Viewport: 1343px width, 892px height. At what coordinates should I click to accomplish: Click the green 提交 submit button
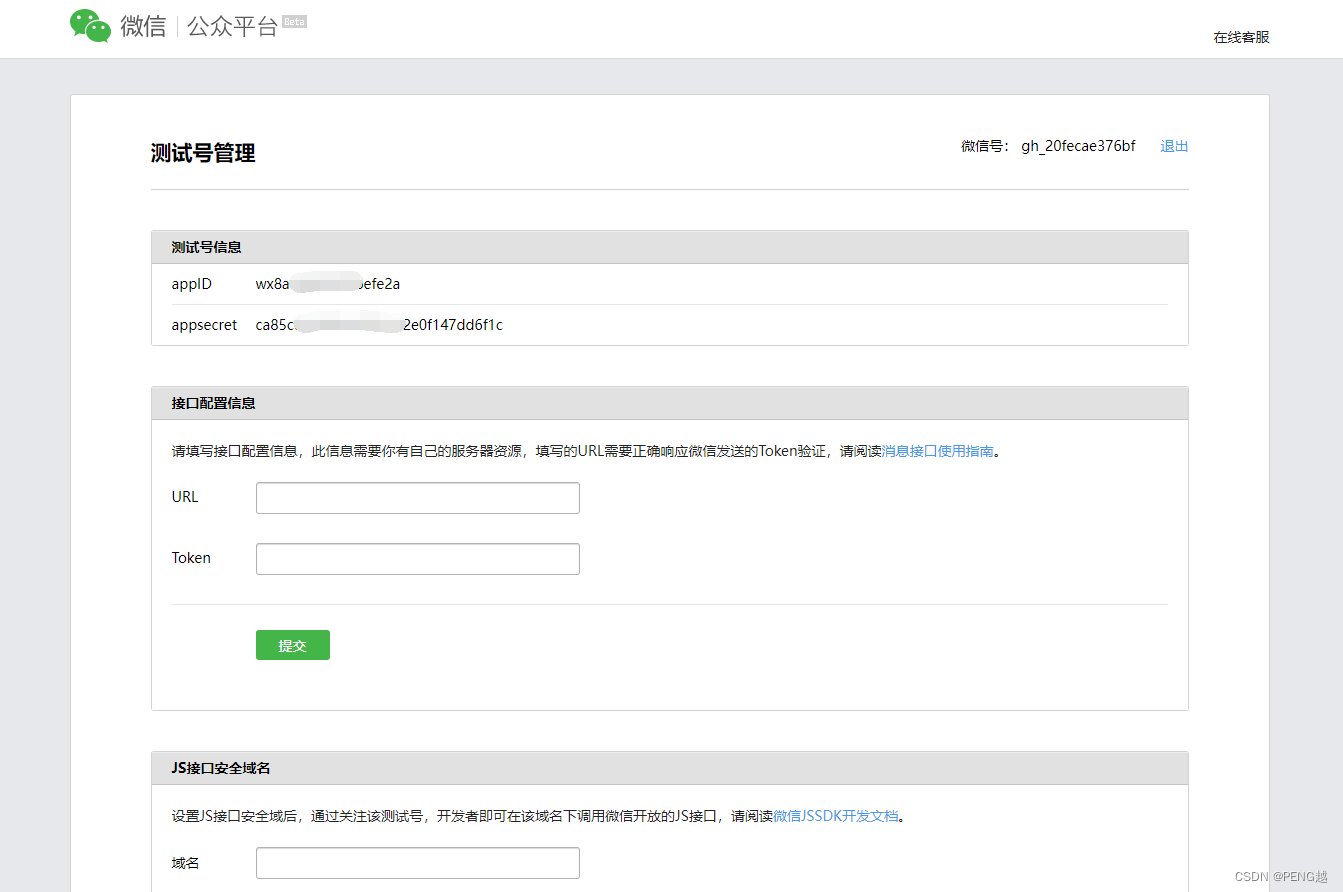point(293,645)
